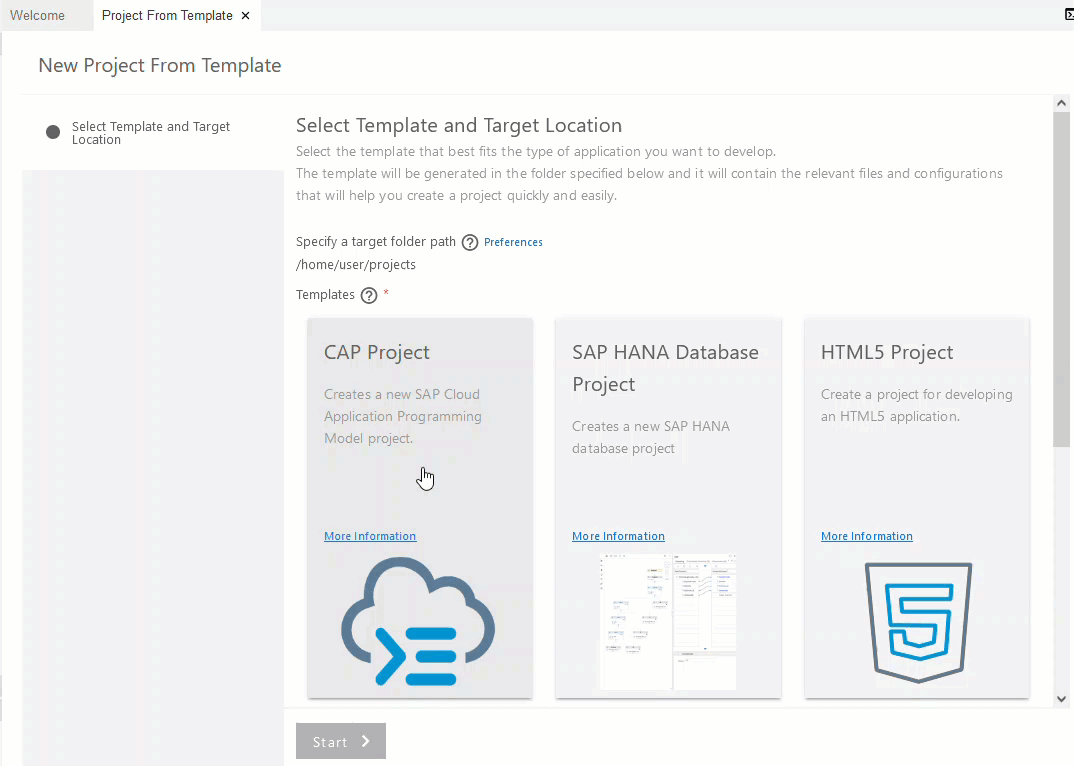Select the 'Select Template and Target Location' step

tap(151, 133)
